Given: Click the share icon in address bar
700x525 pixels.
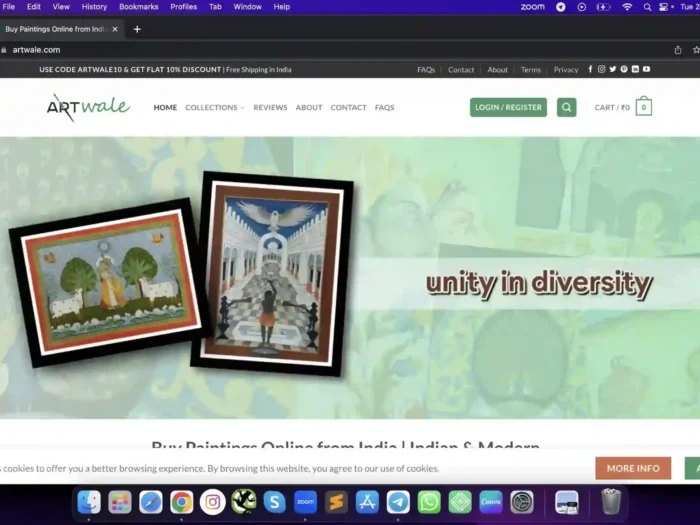Looking at the screenshot, I should [678, 50].
